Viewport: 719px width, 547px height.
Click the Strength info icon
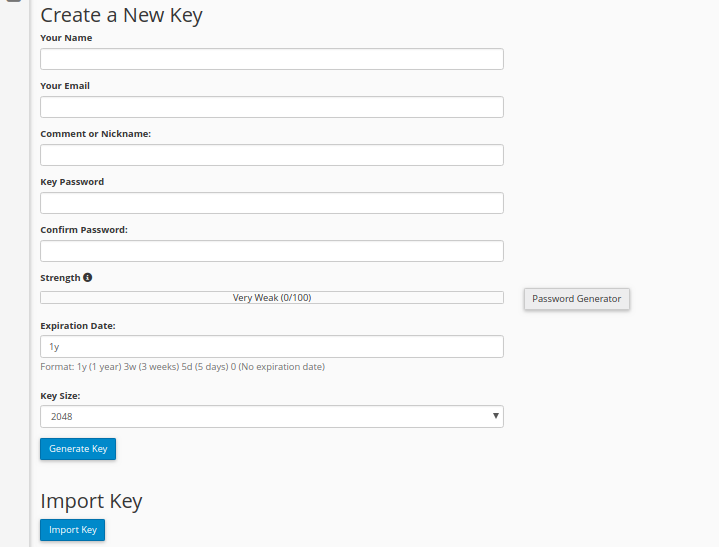pos(88,277)
